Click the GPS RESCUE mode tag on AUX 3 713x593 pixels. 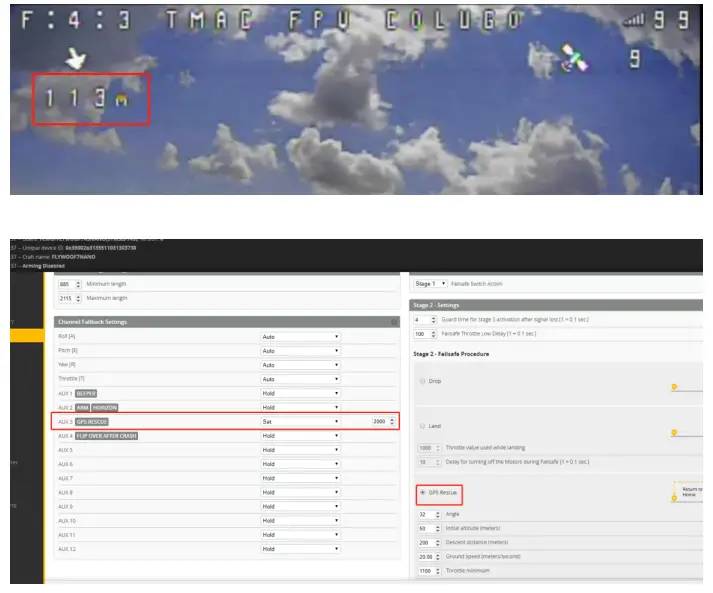pyautogui.click(x=92, y=422)
